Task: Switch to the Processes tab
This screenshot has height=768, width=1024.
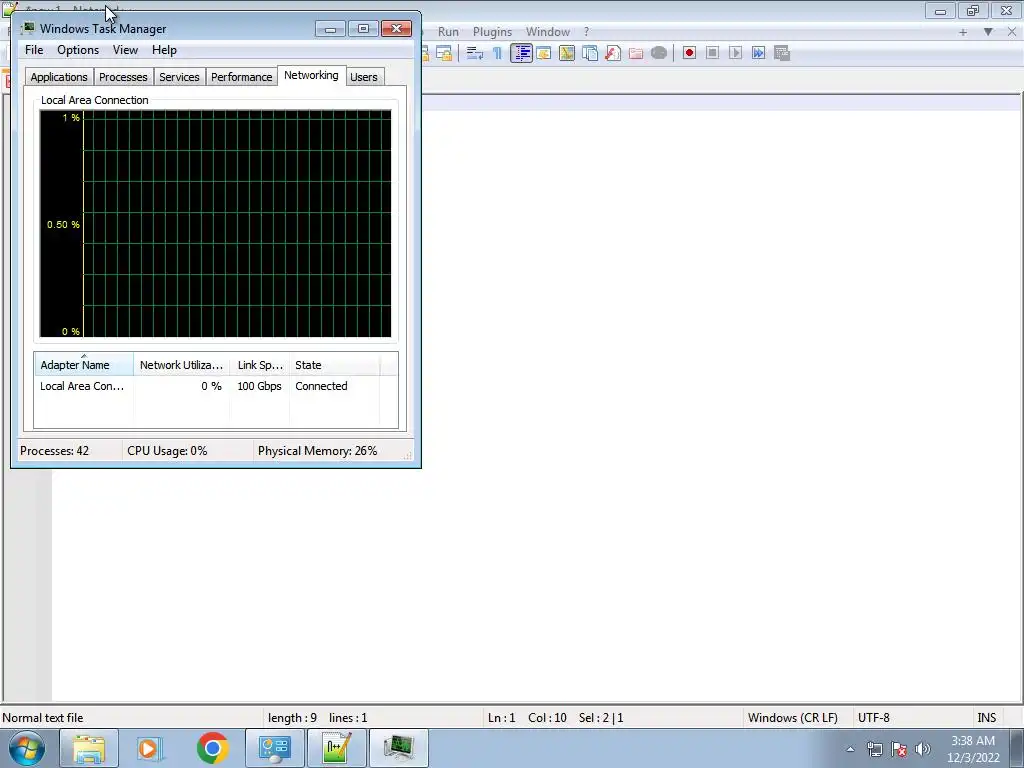Action: 123,77
